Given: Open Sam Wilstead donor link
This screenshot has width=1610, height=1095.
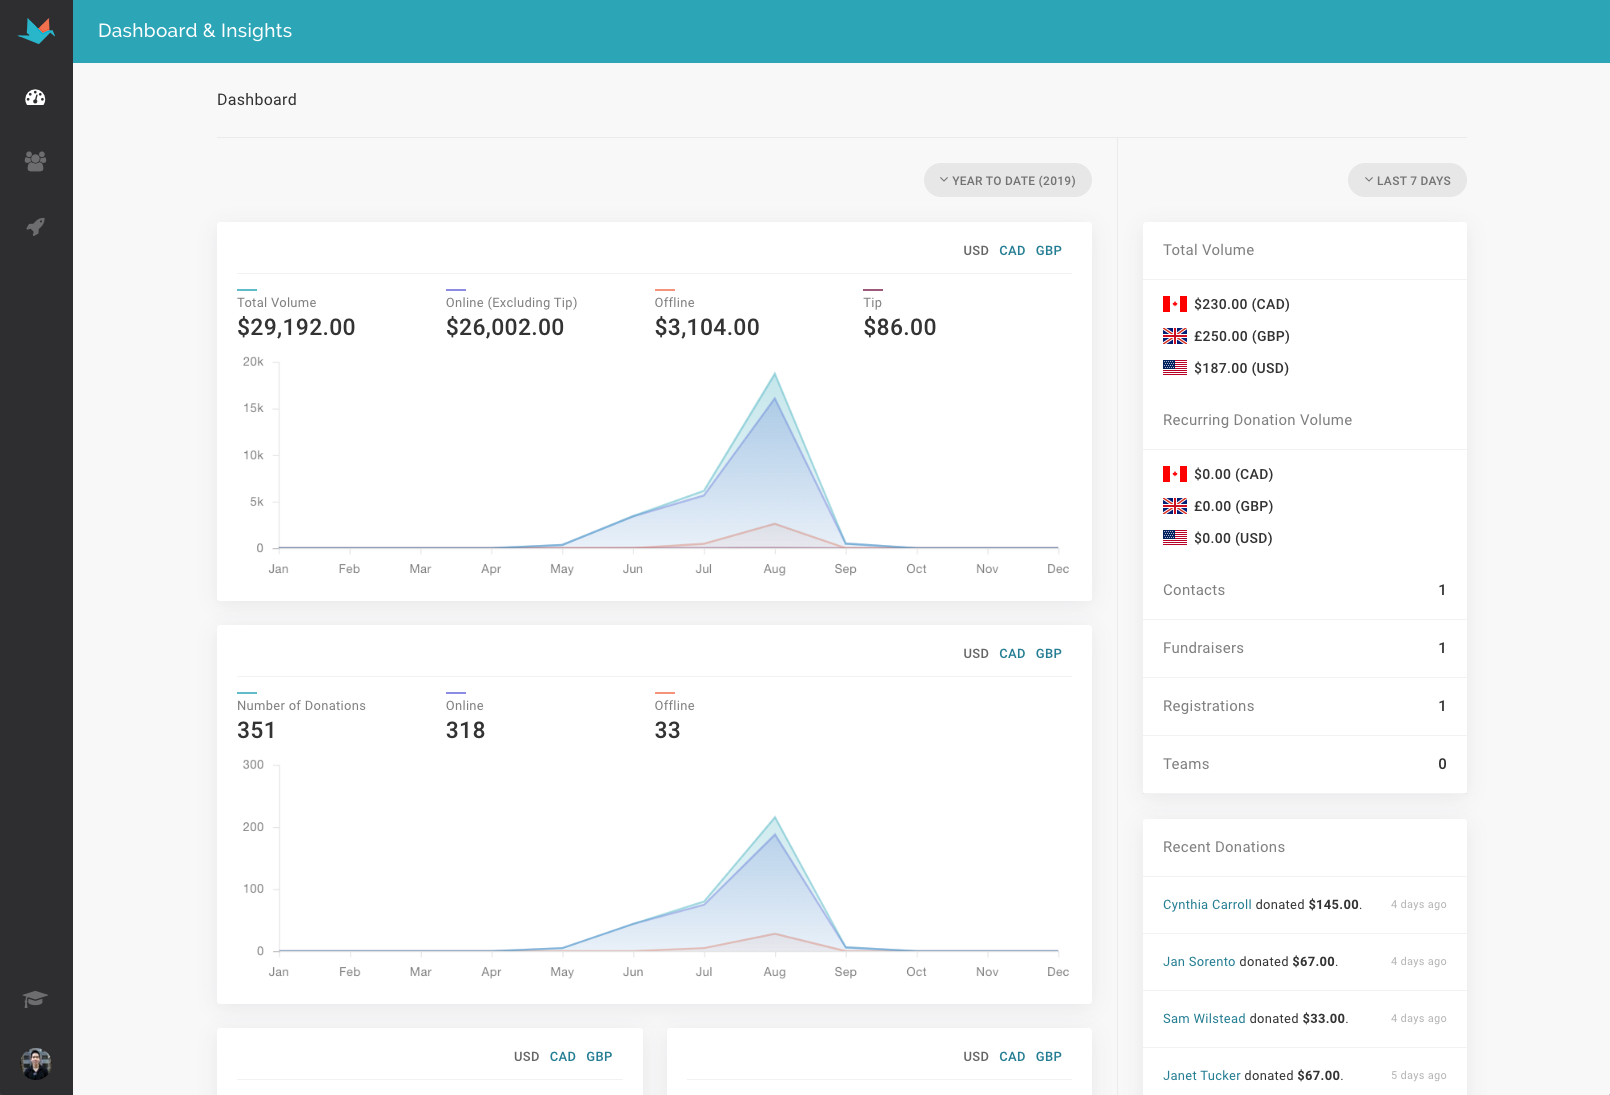Looking at the screenshot, I should [1204, 1019].
